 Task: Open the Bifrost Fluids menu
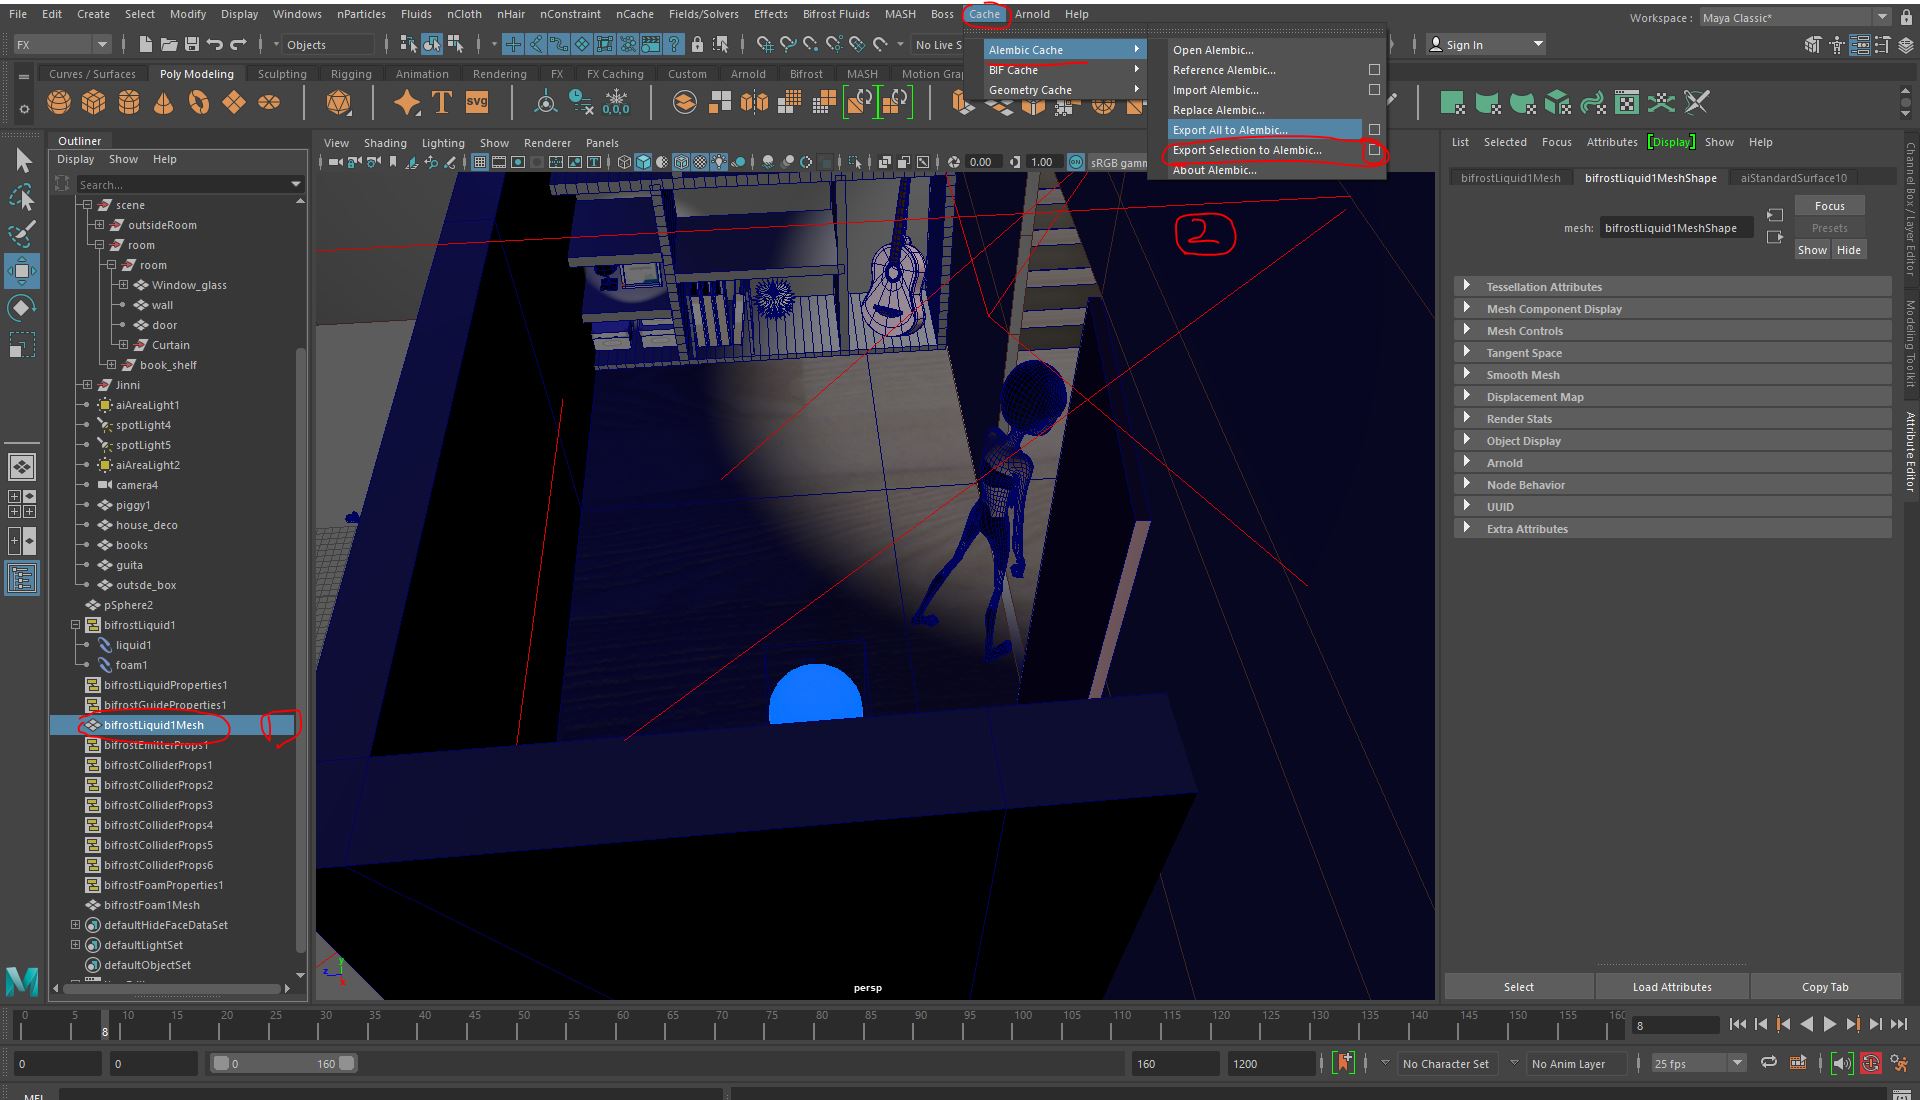pos(835,14)
